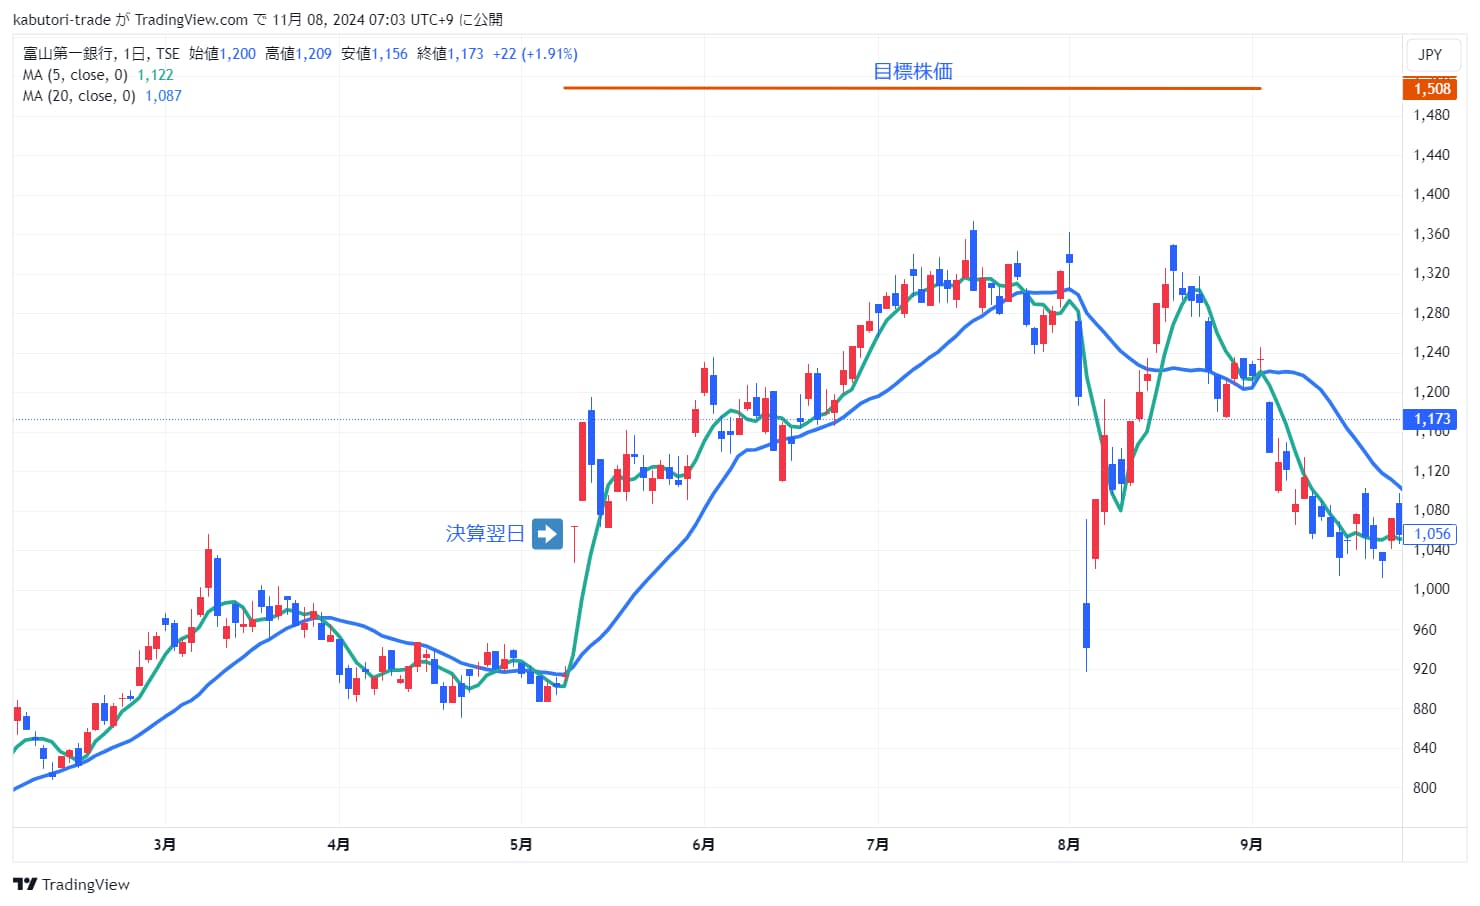Click the 決算翌日 annotation text

485,534
